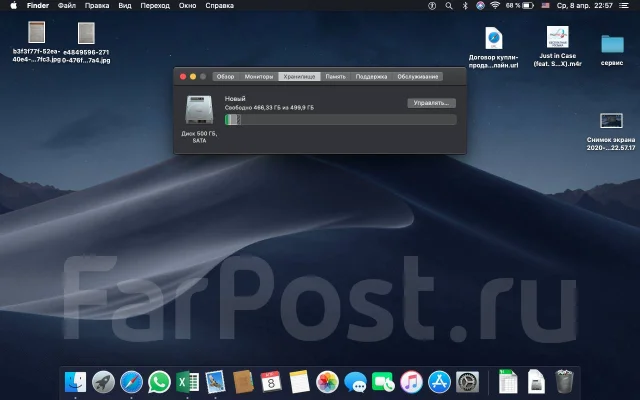Viewport: 640px width, 400px height.
Task: Open the spreadsheet document in Dock
Action: [508, 382]
